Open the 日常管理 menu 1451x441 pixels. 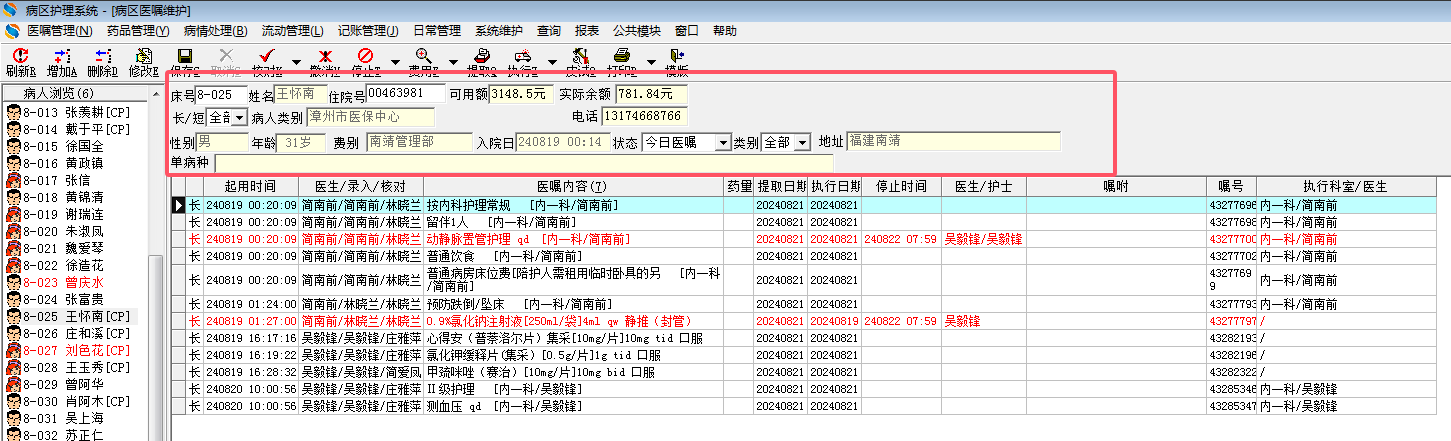[x=437, y=31]
